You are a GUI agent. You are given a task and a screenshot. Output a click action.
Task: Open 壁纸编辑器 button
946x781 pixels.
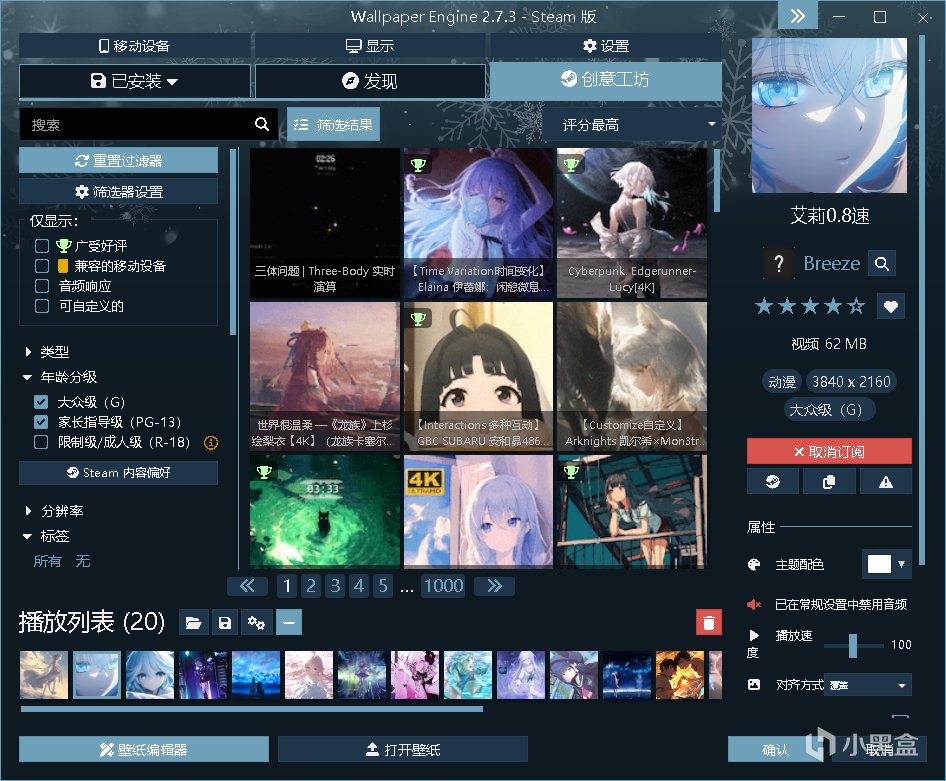(144, 749)
